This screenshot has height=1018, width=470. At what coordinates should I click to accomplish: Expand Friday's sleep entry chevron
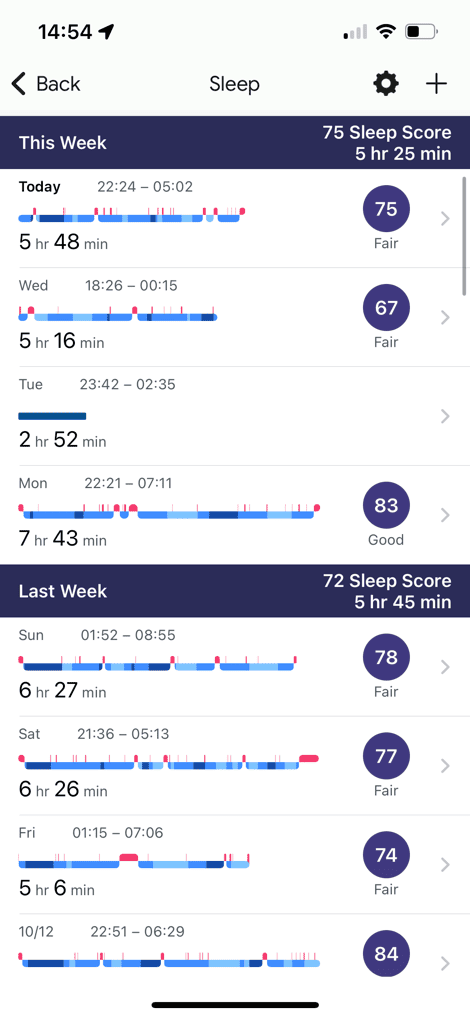click(x=445, y=865)
